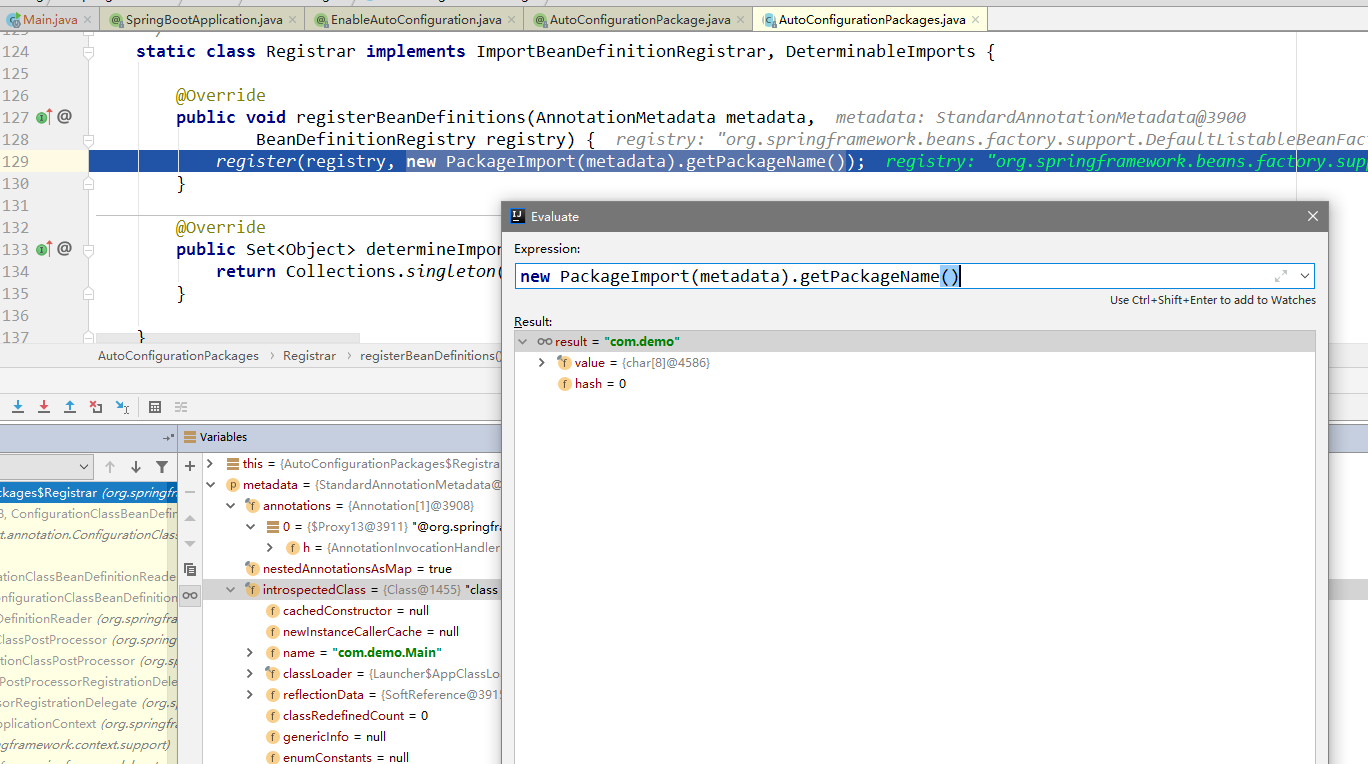Click the Step Into debugger icon
Image resolution: width=1368 pixels, height=764 pixels.
[x=18, y=407]
